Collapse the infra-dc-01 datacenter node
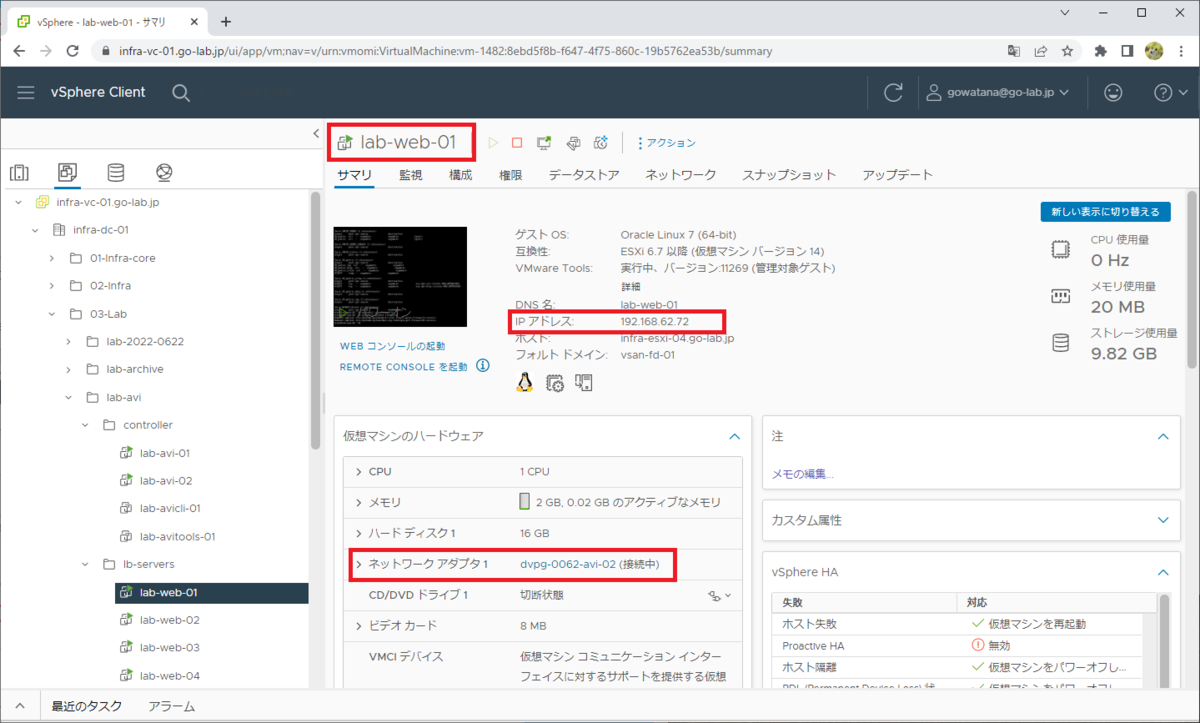The image size is (1200, 723). coord(35,230)
